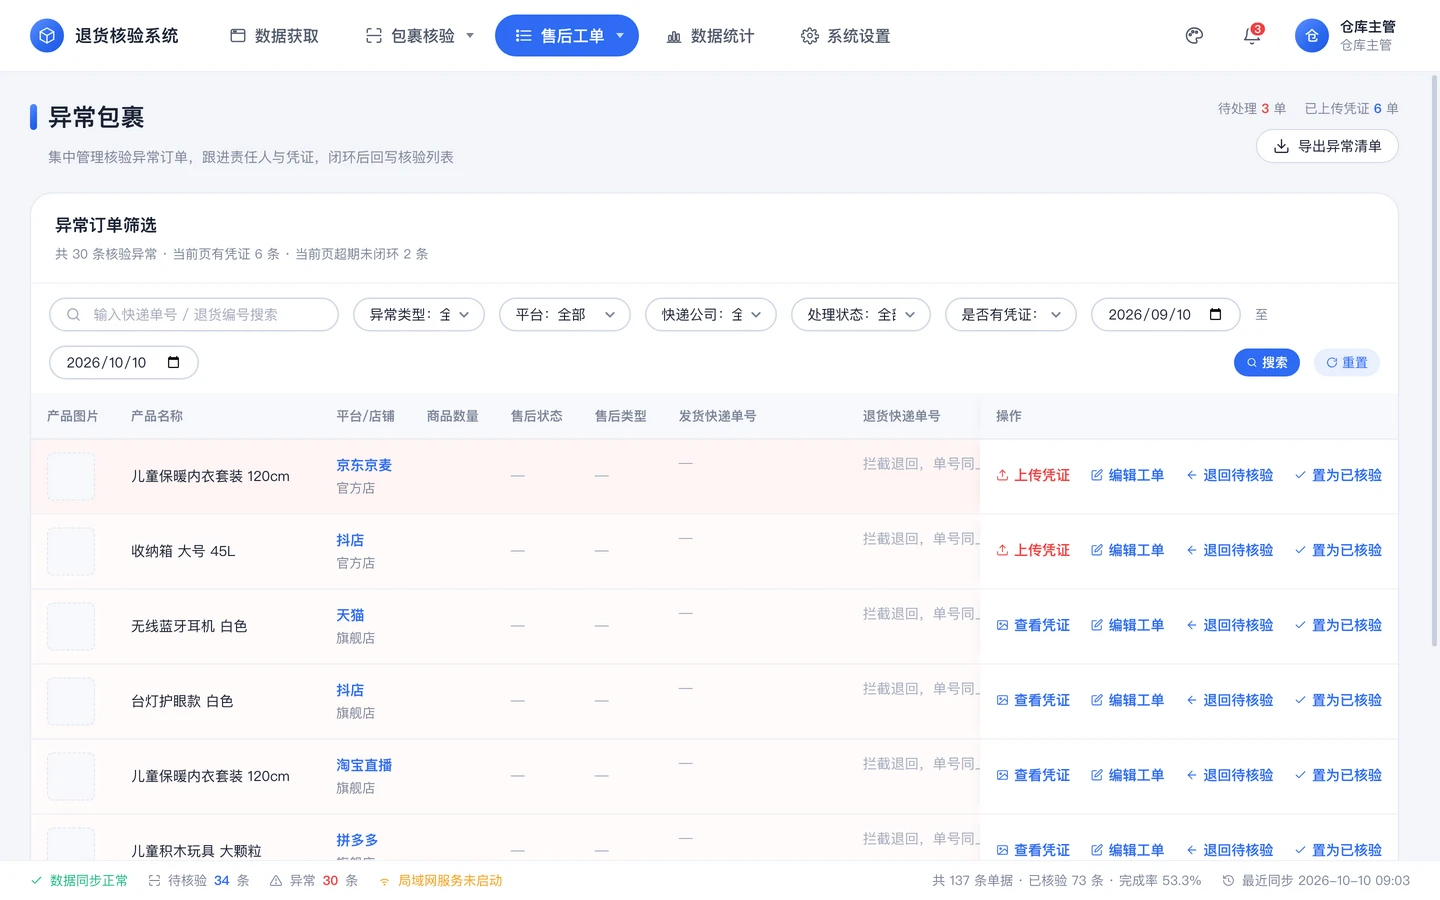Click the 淘宝直播 platform link

(x=364, y=765)
